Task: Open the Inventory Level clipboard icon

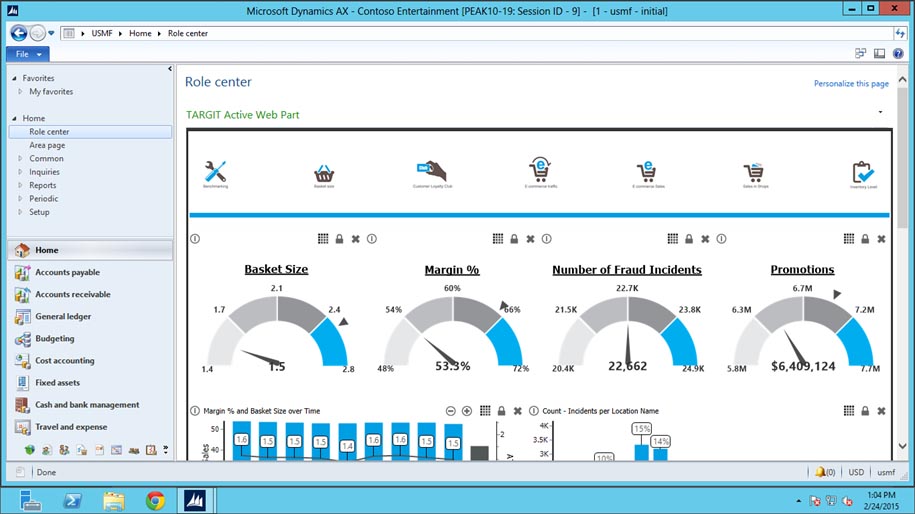Action: pos(863,172)
